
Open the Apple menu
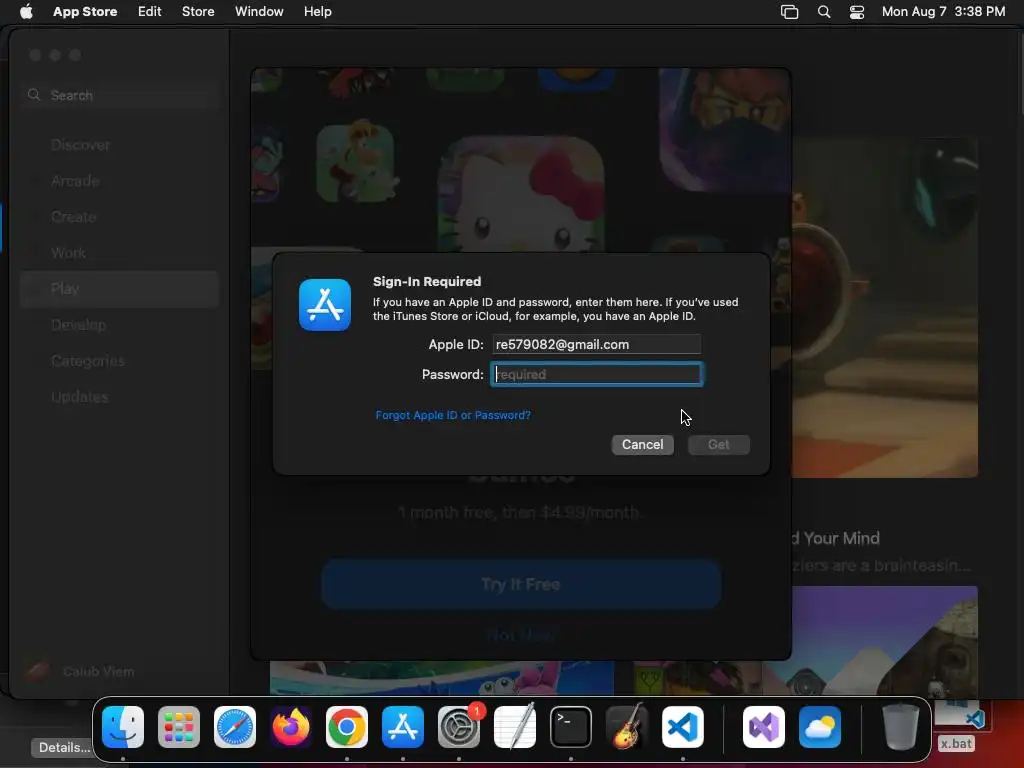[26, 11]
